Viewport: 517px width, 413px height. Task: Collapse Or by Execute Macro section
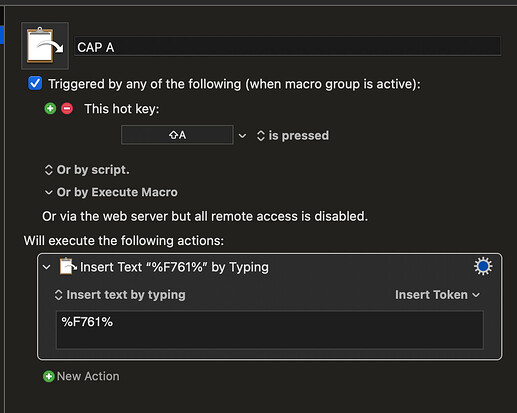111,192
